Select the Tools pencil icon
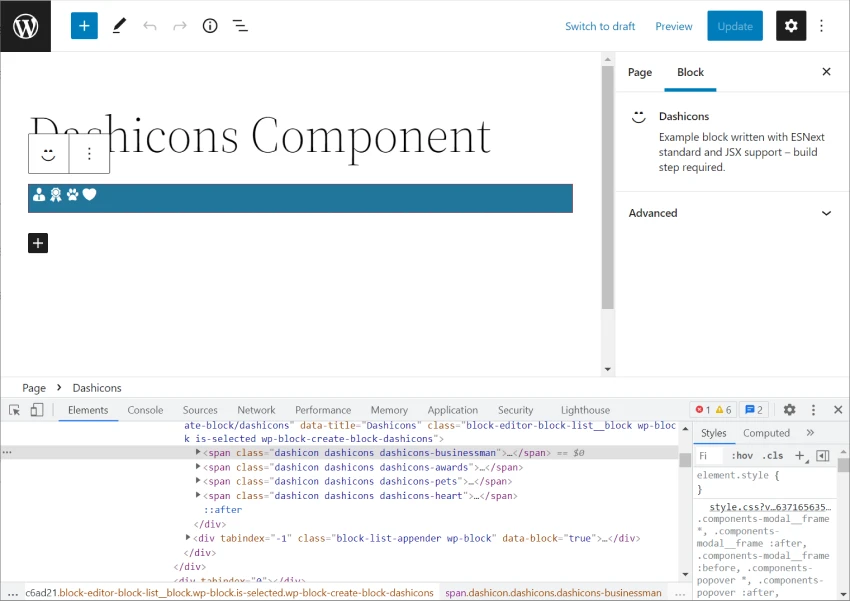Image resolution: width=850 pixels, height=601 pixels. click(119, 26)
